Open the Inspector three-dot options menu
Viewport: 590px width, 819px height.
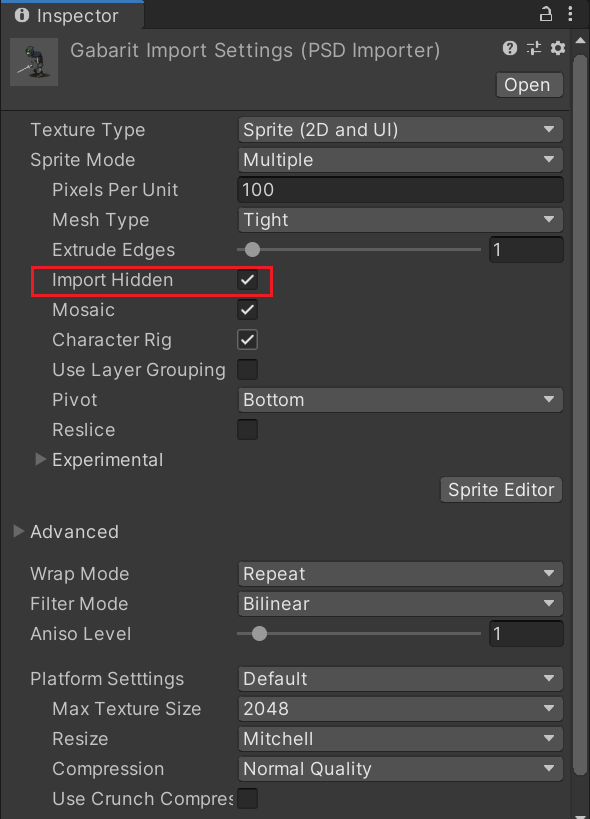(570, 14)
